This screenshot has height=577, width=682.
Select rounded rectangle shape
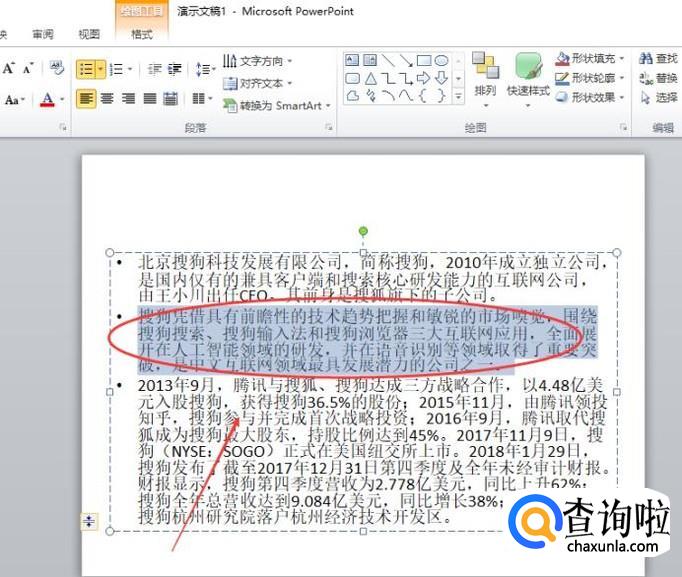point(352,78)
